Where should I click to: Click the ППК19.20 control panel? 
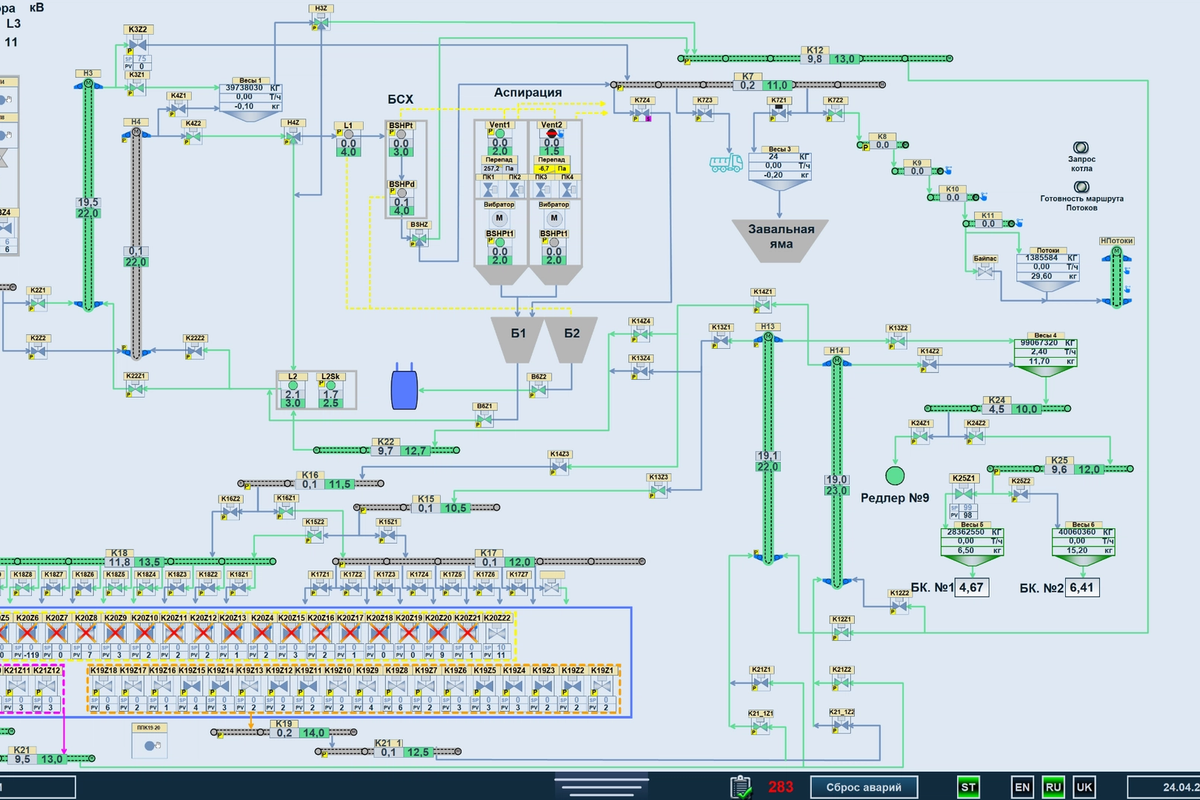click(x=151, y=739)
